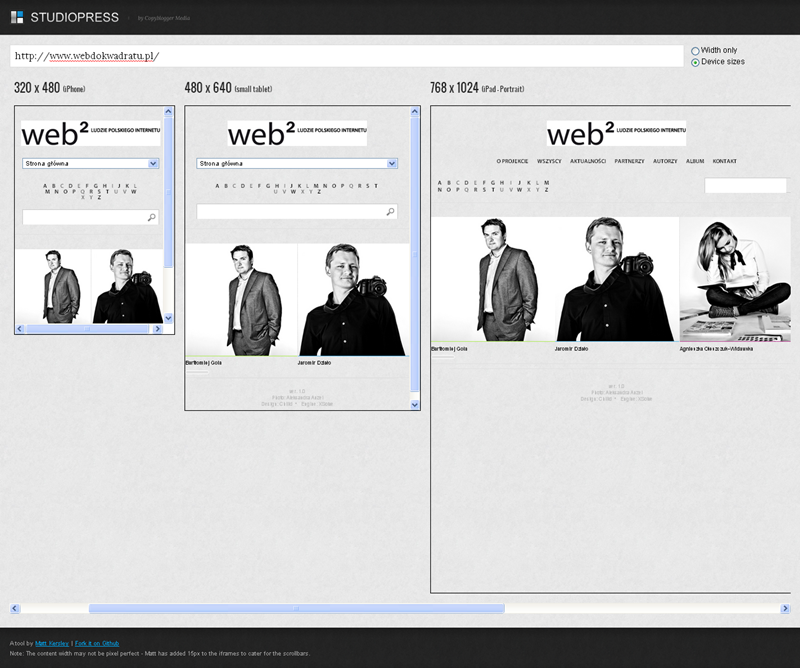Click the horizontal scrollbar thumb at page bottom
This screenshot has height=668, width=800.
coord(296,608)
